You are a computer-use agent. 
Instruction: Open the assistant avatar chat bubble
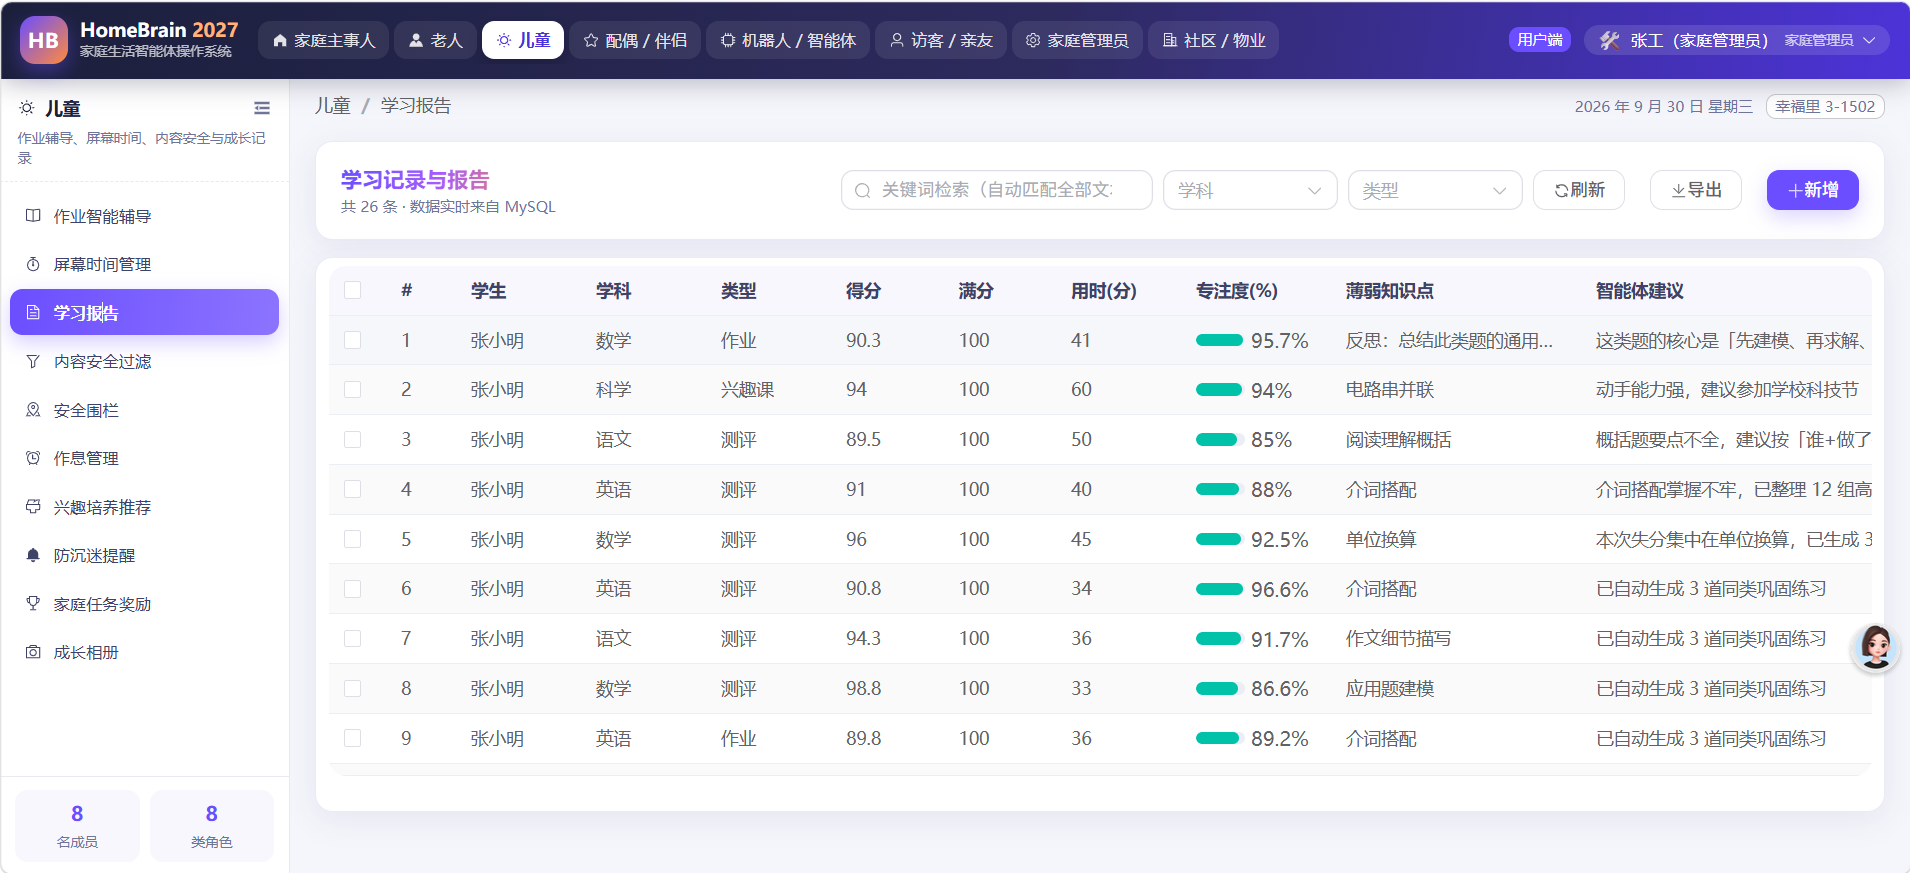coord(1875,648)
